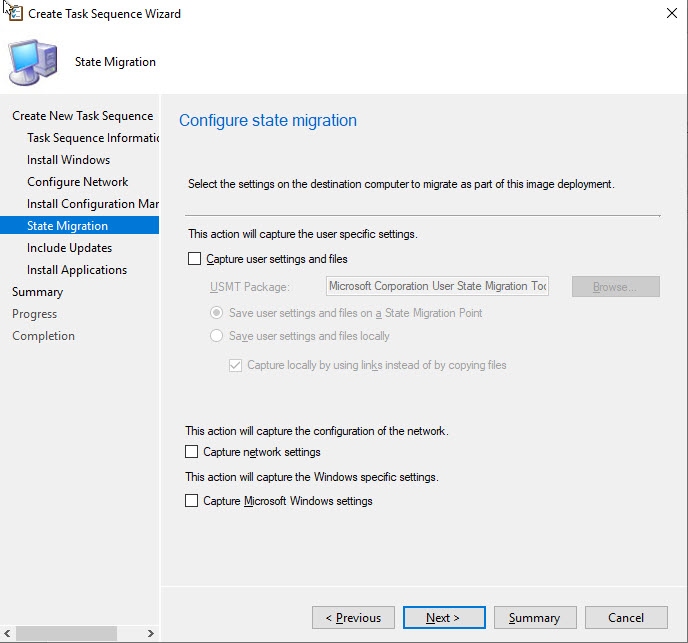Click the Configure state migration heading
688x643 pixels.
click(268, 120)
